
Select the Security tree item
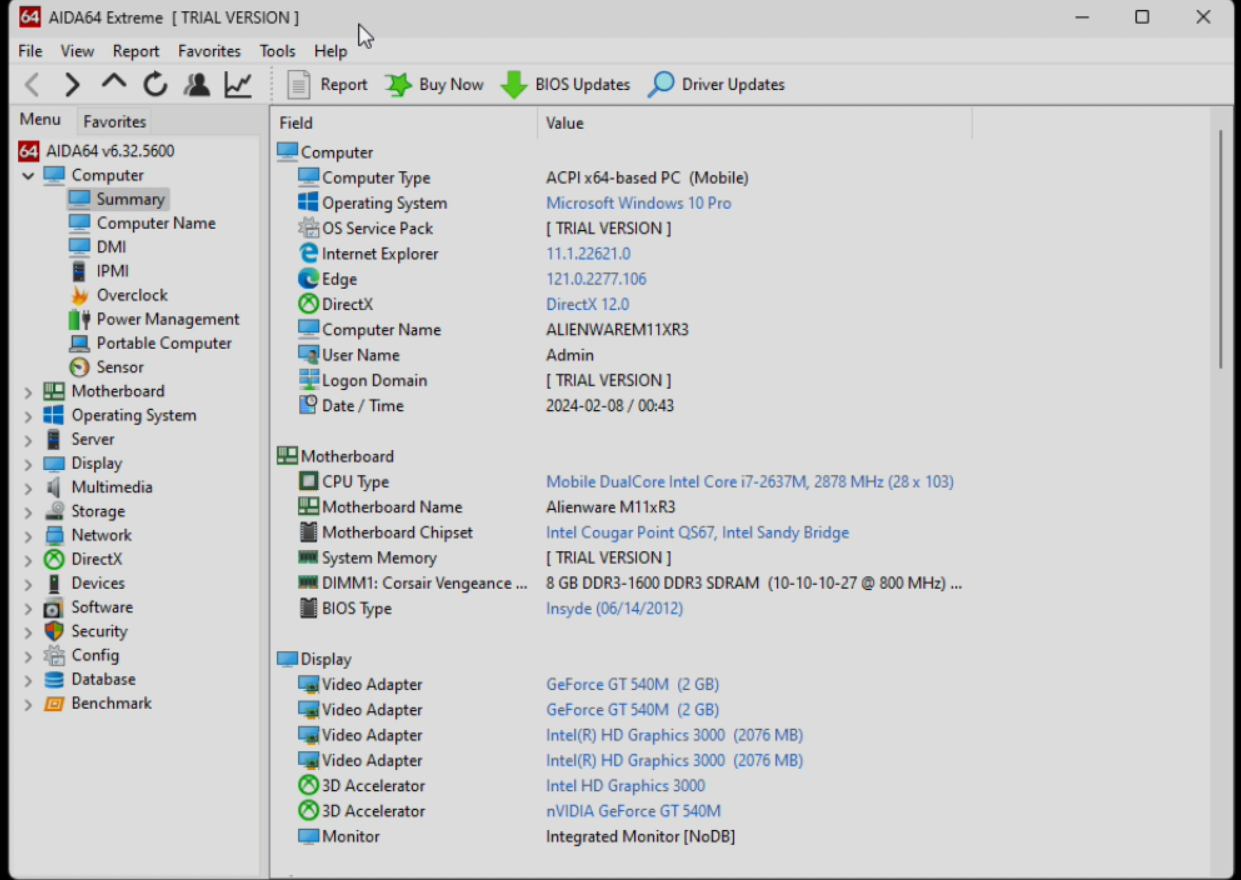[85, 631]
